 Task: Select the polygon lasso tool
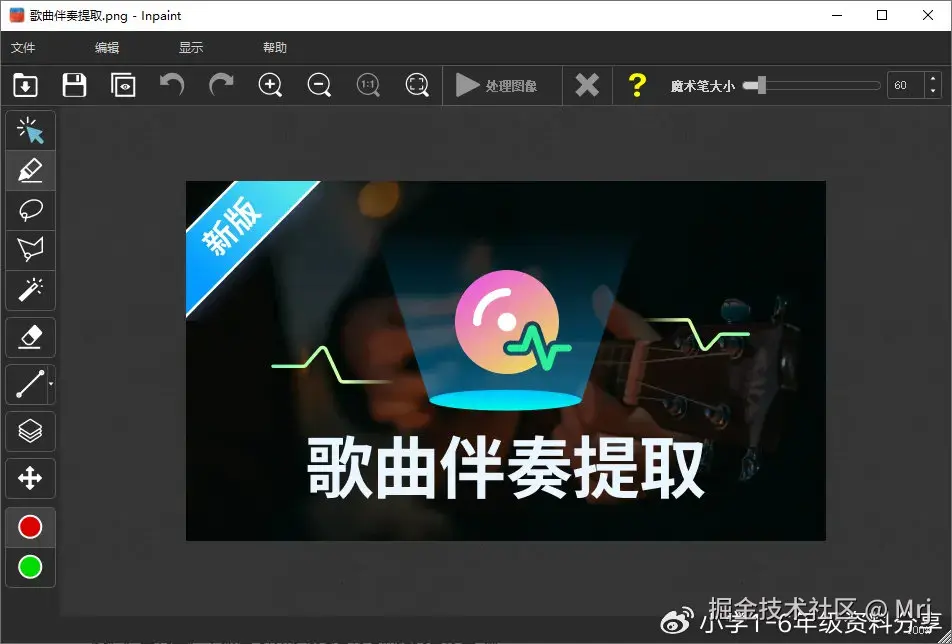coord(30,250)
